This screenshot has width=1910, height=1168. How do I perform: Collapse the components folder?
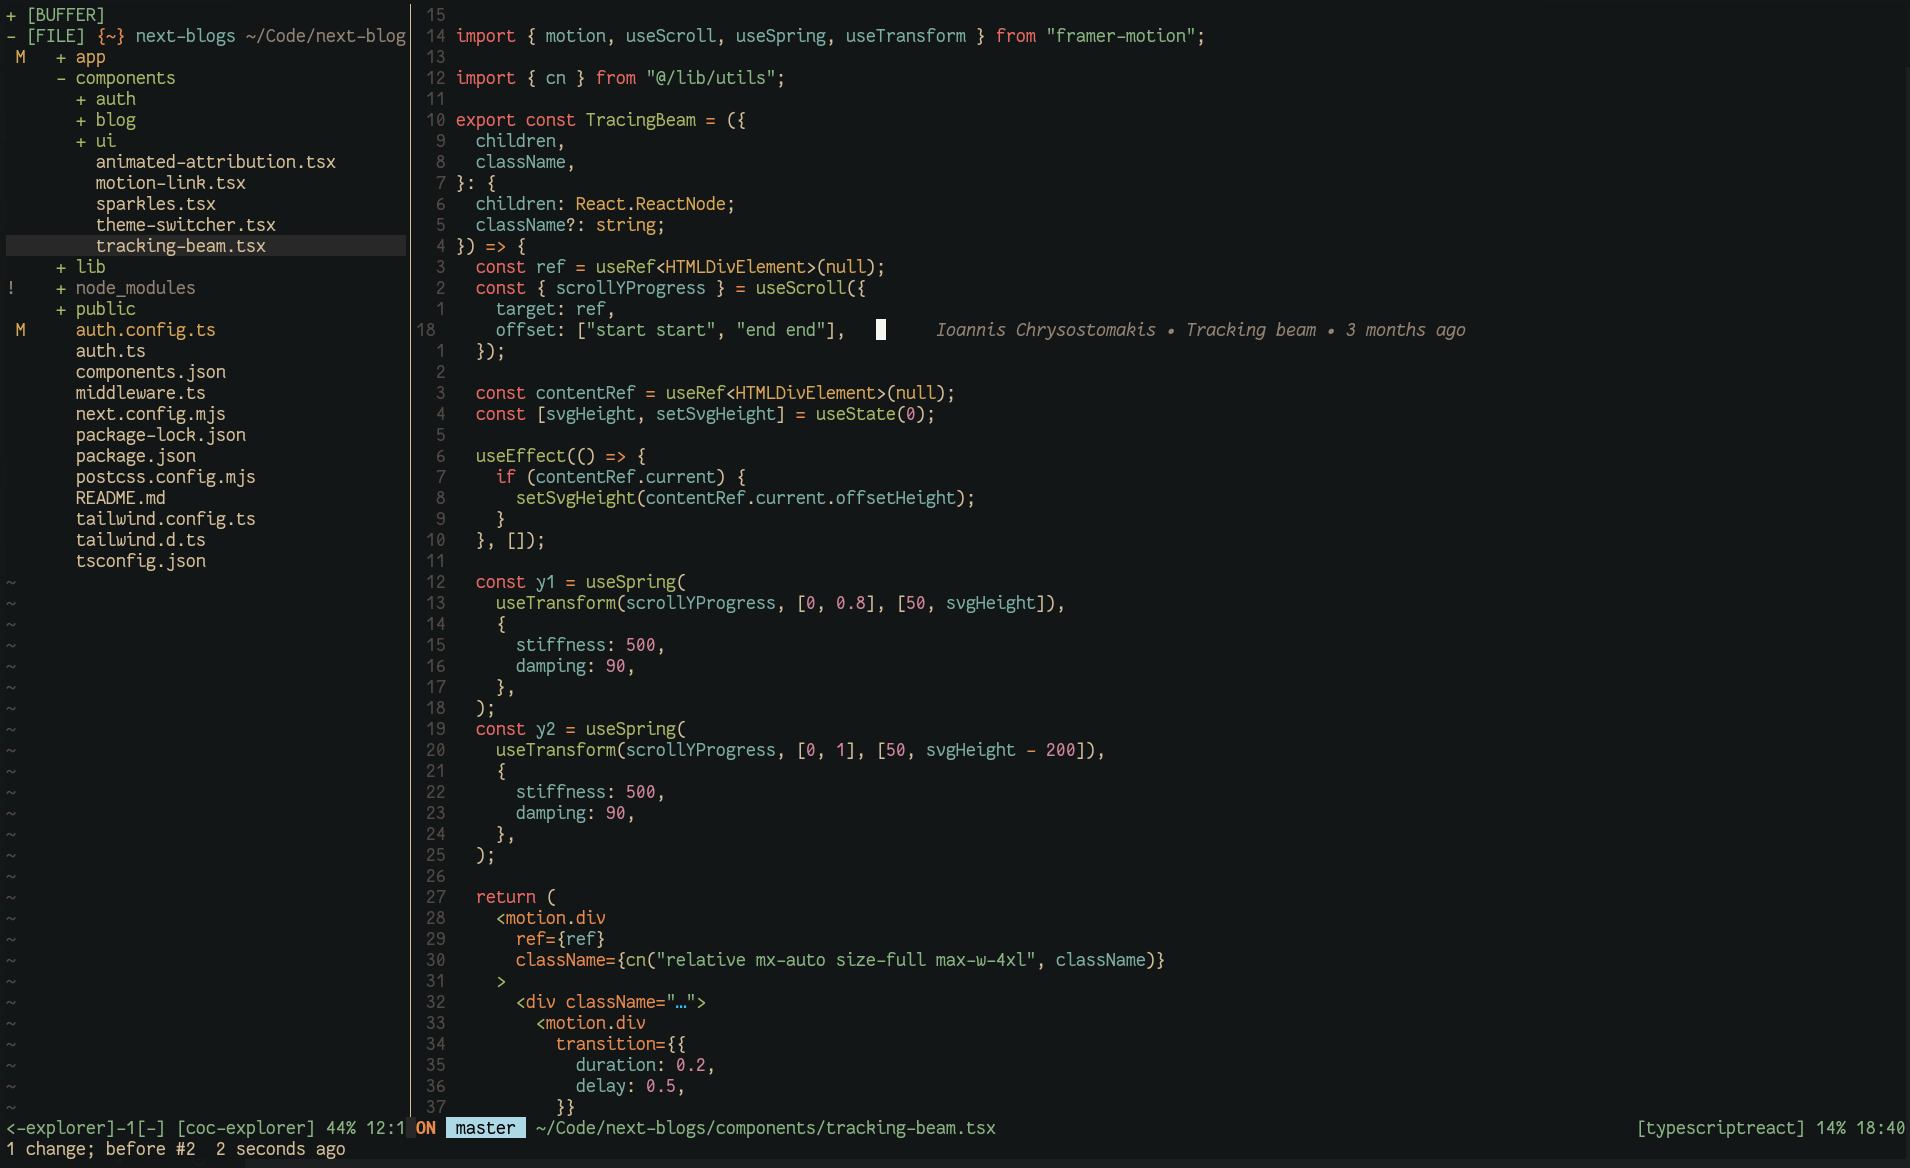(61, 78)
